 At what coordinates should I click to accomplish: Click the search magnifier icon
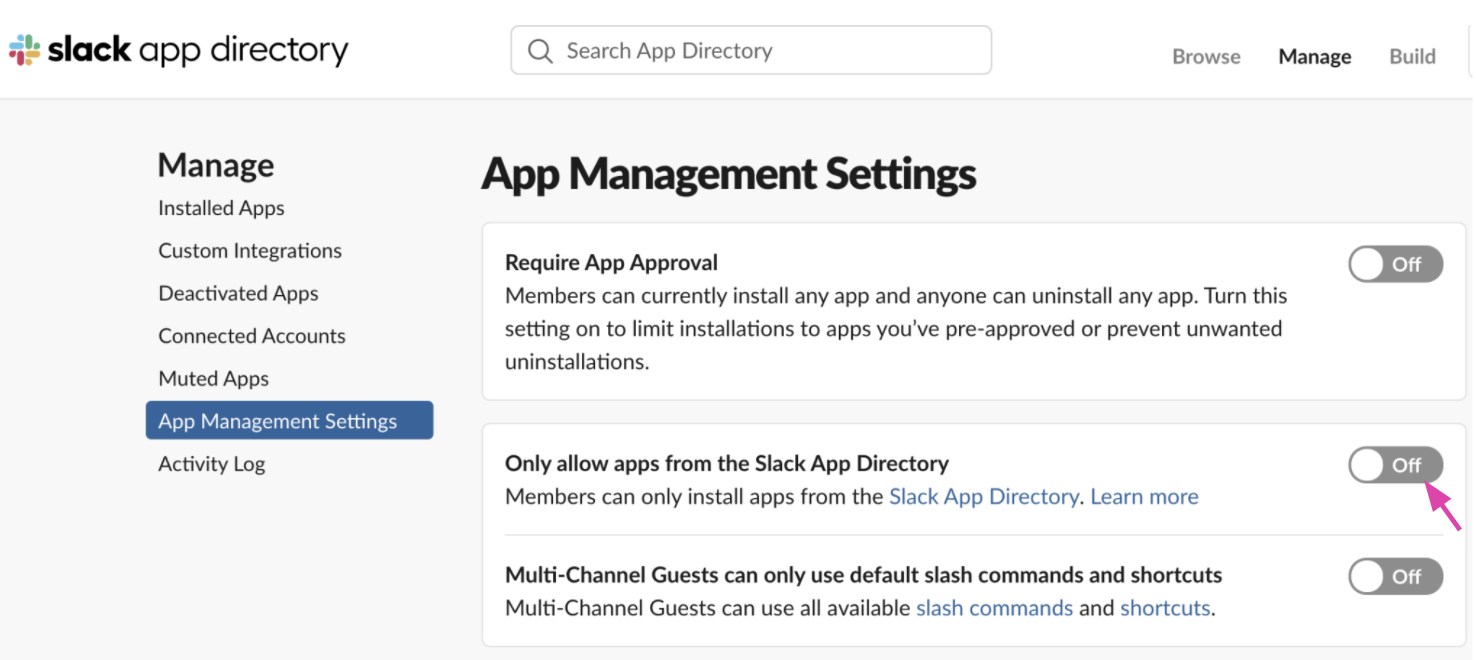coord(540,51)
